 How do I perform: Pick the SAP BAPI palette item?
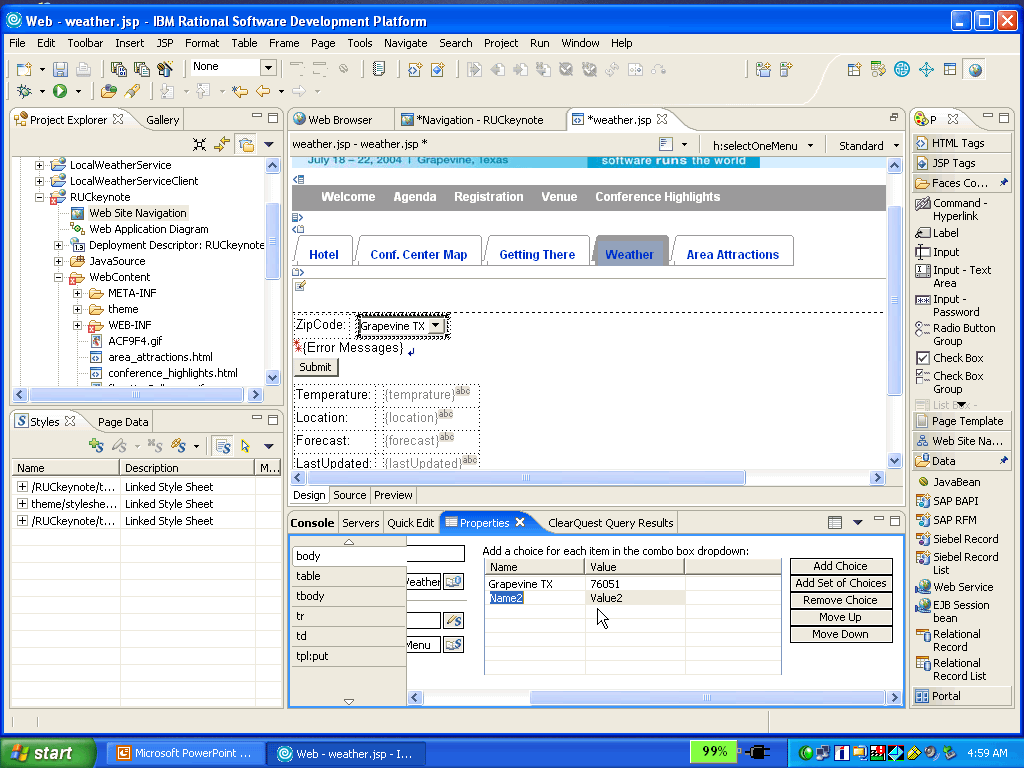(948, 501)
